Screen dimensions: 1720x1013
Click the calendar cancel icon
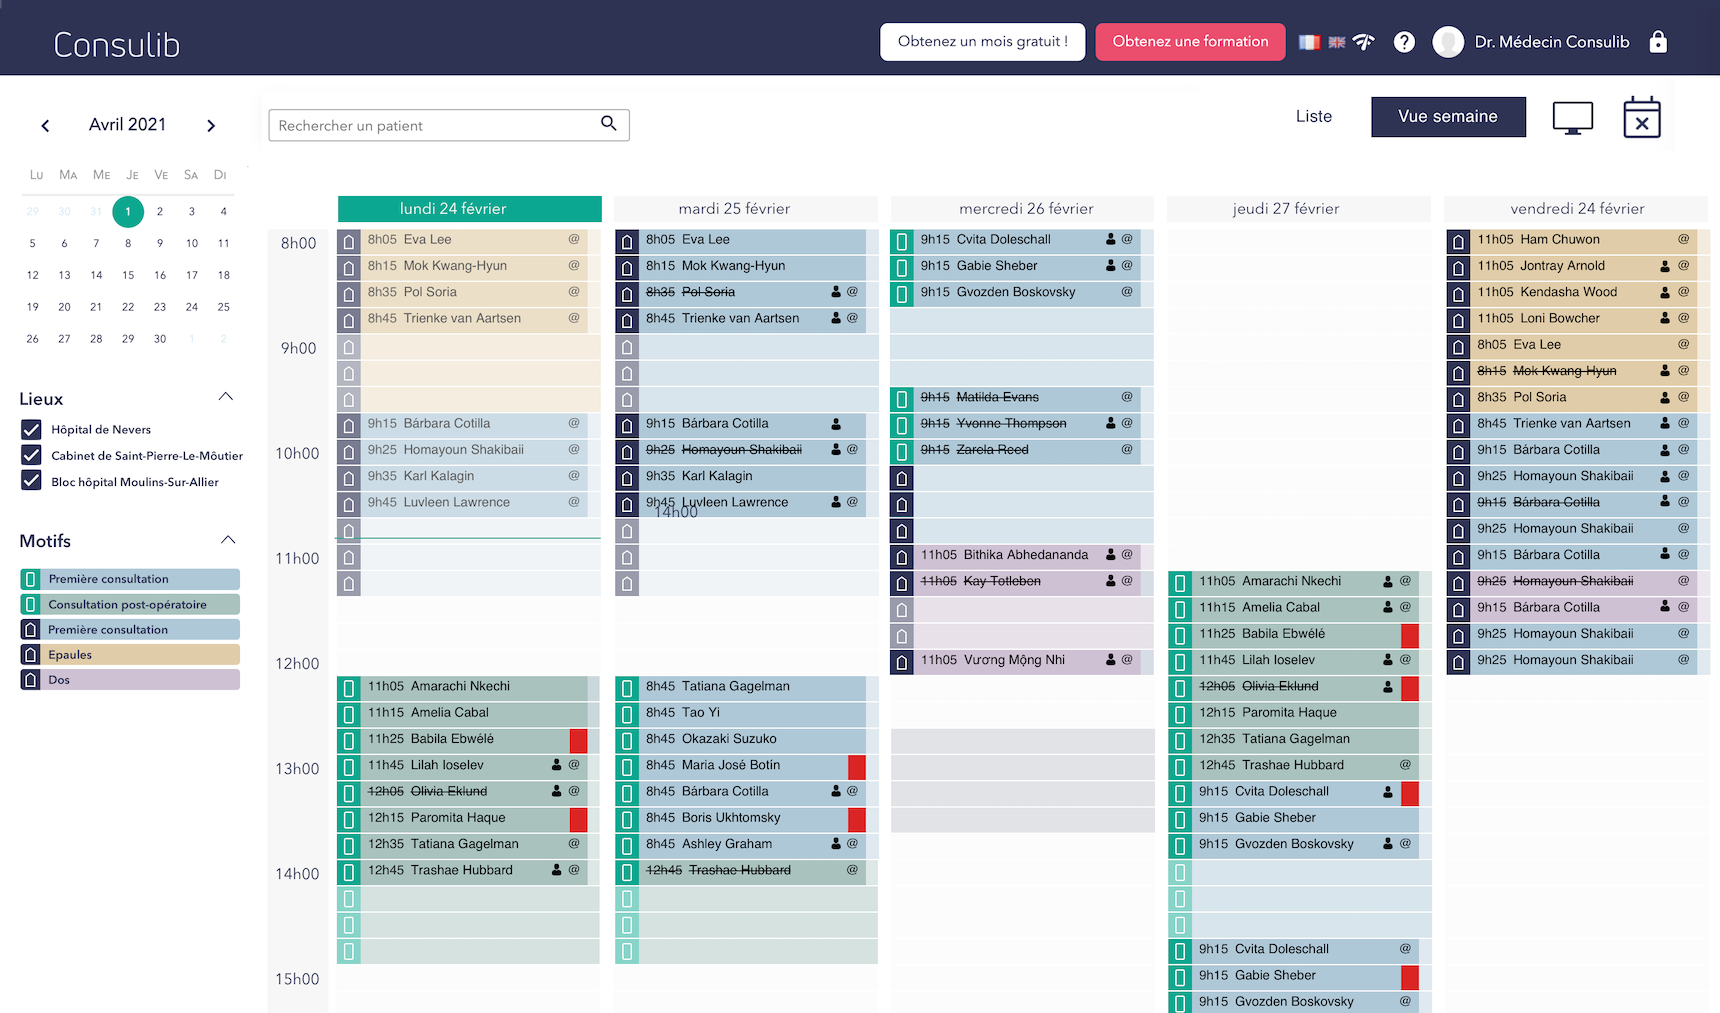point(1641,118)
